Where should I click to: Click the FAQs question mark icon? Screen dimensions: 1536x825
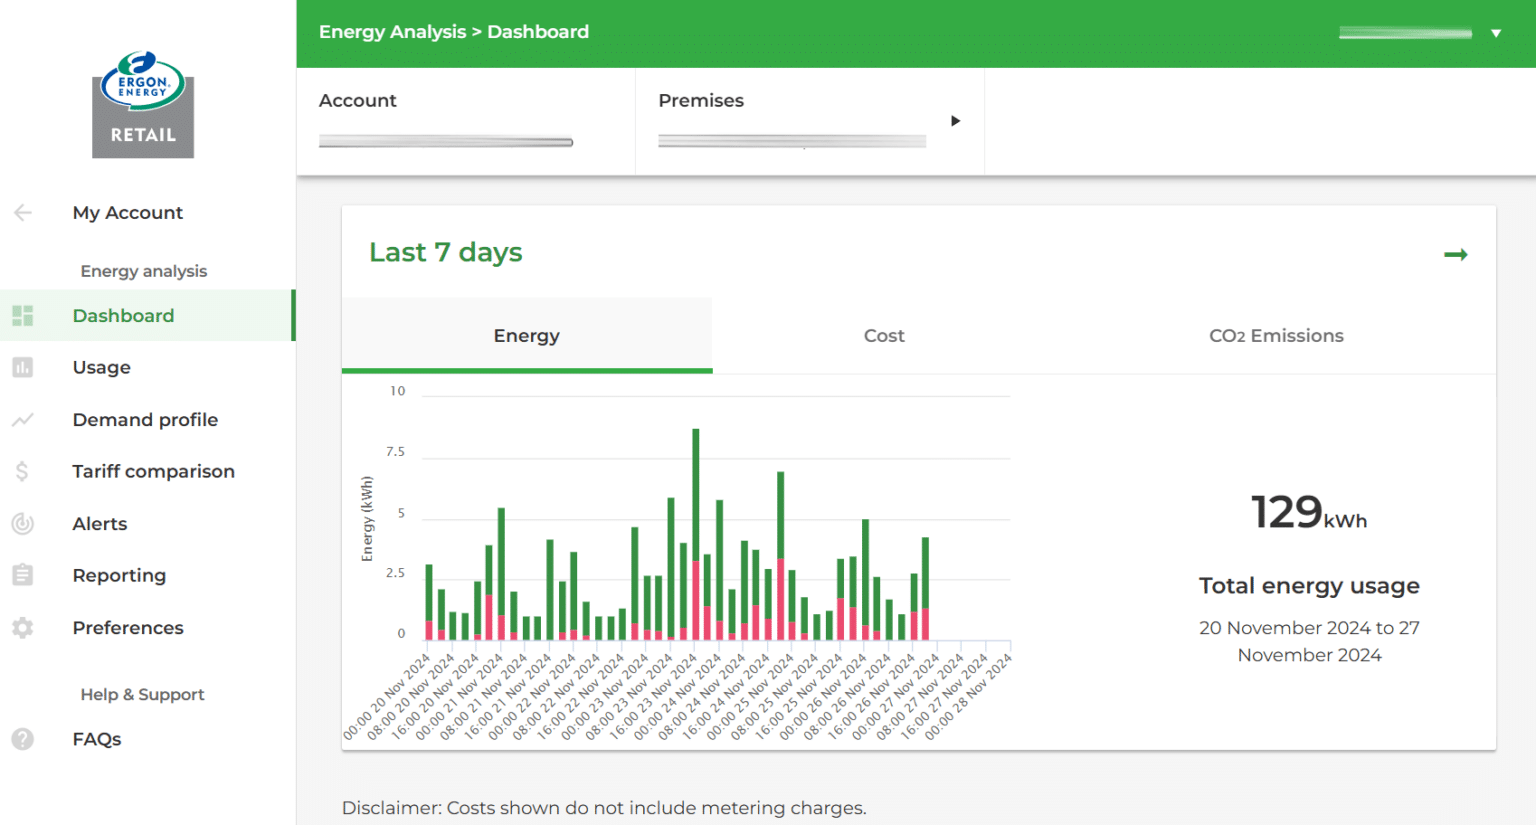click(x=22, y=739)
